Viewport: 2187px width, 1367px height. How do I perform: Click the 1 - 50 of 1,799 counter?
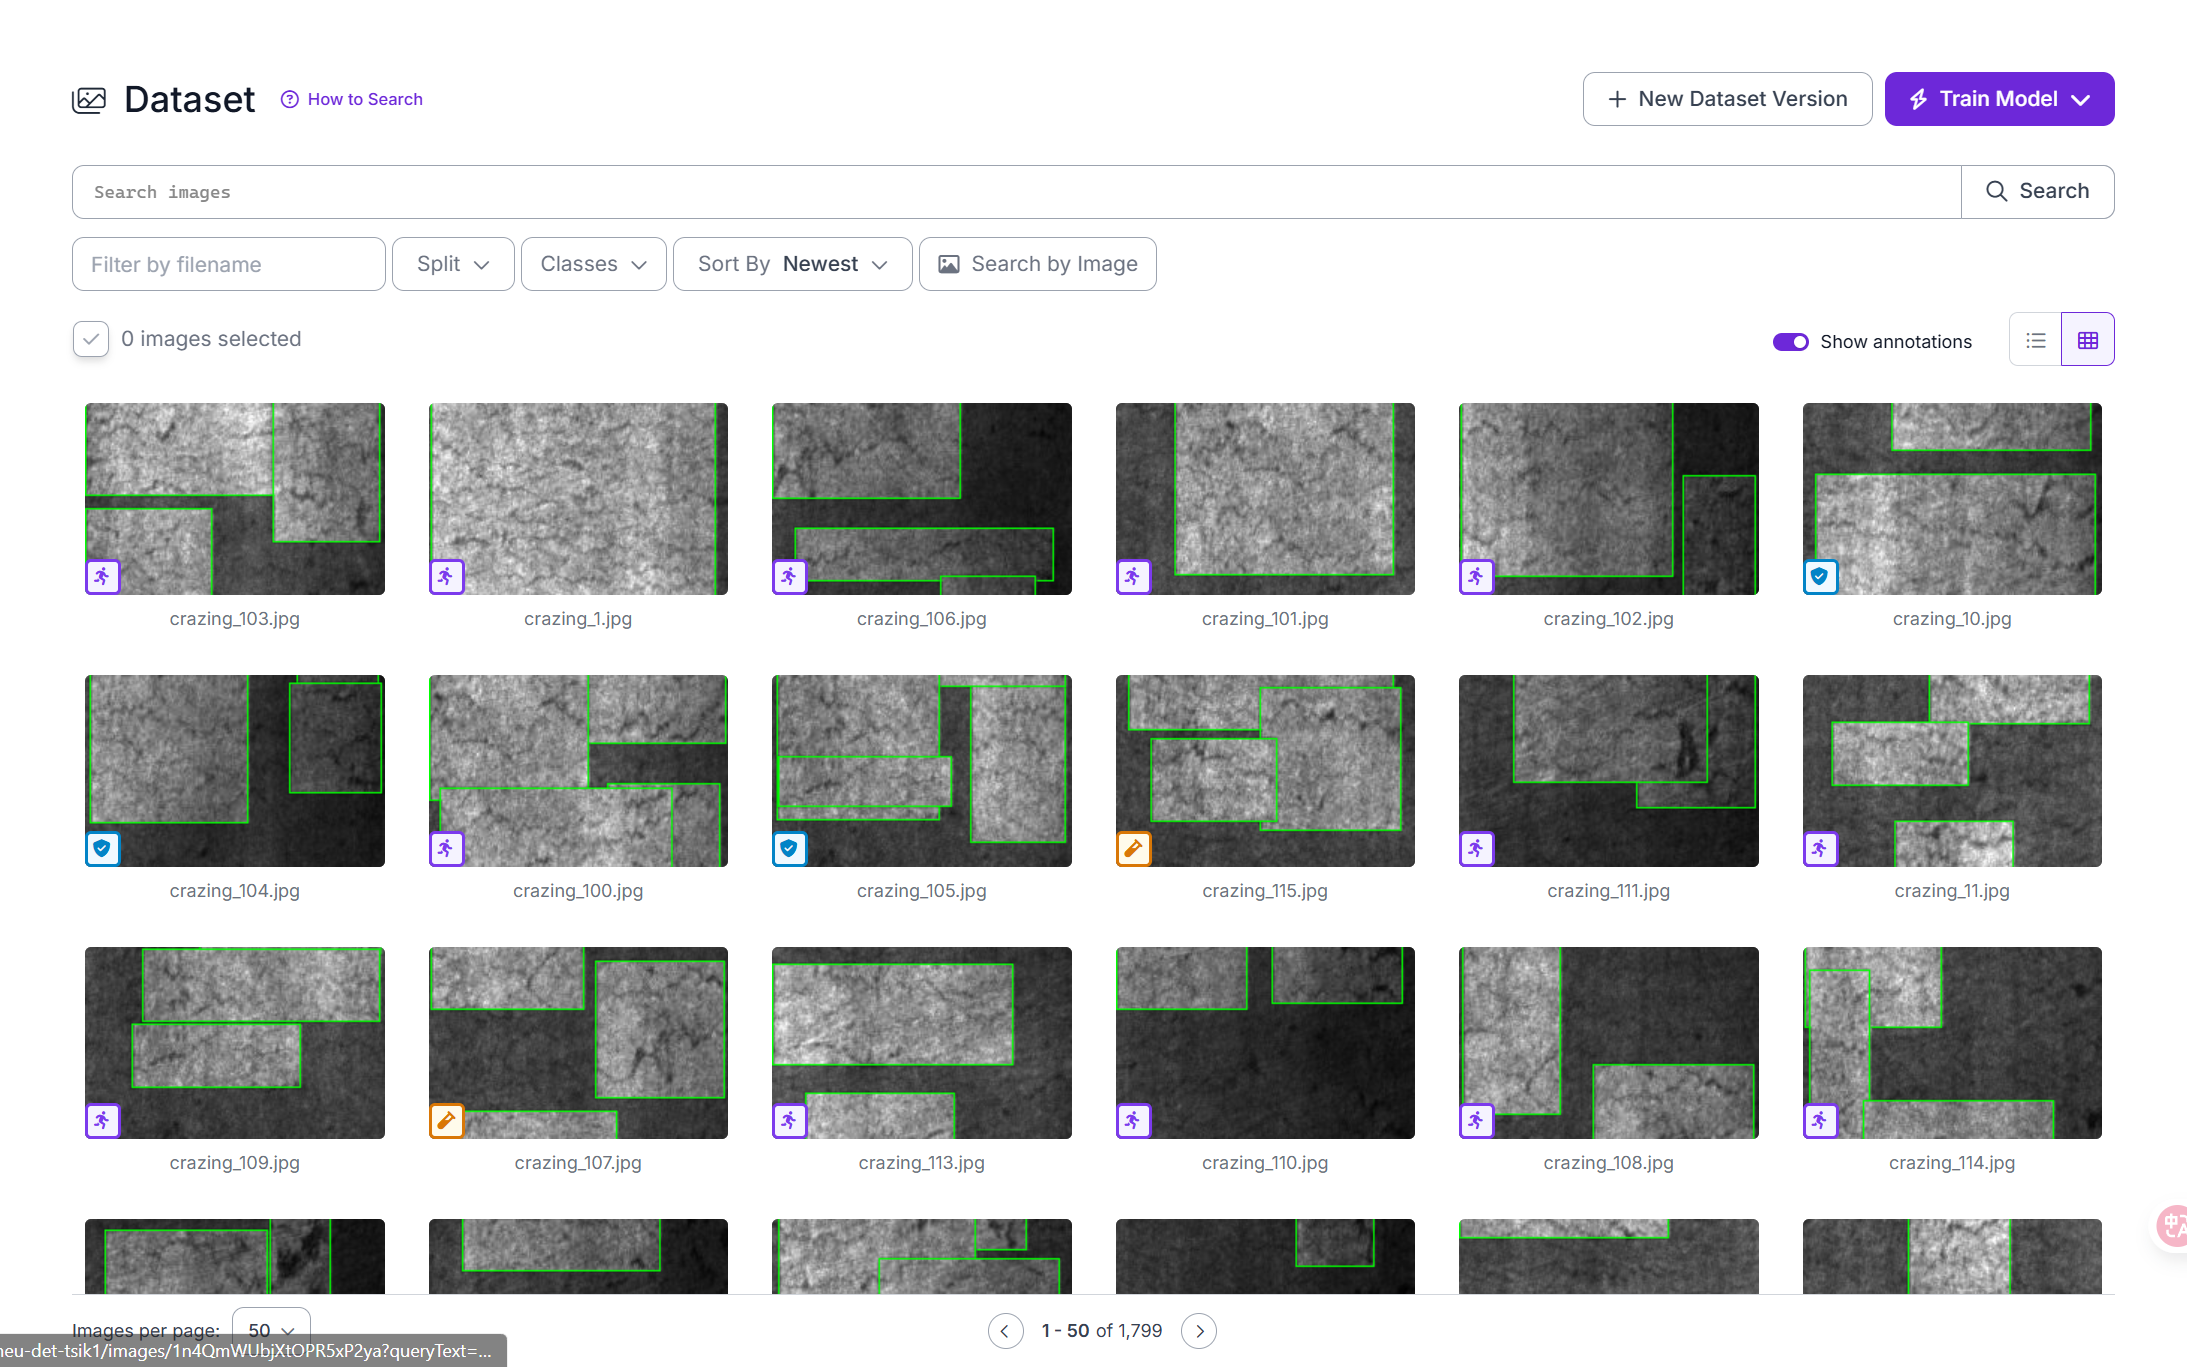point(1101,1331)
